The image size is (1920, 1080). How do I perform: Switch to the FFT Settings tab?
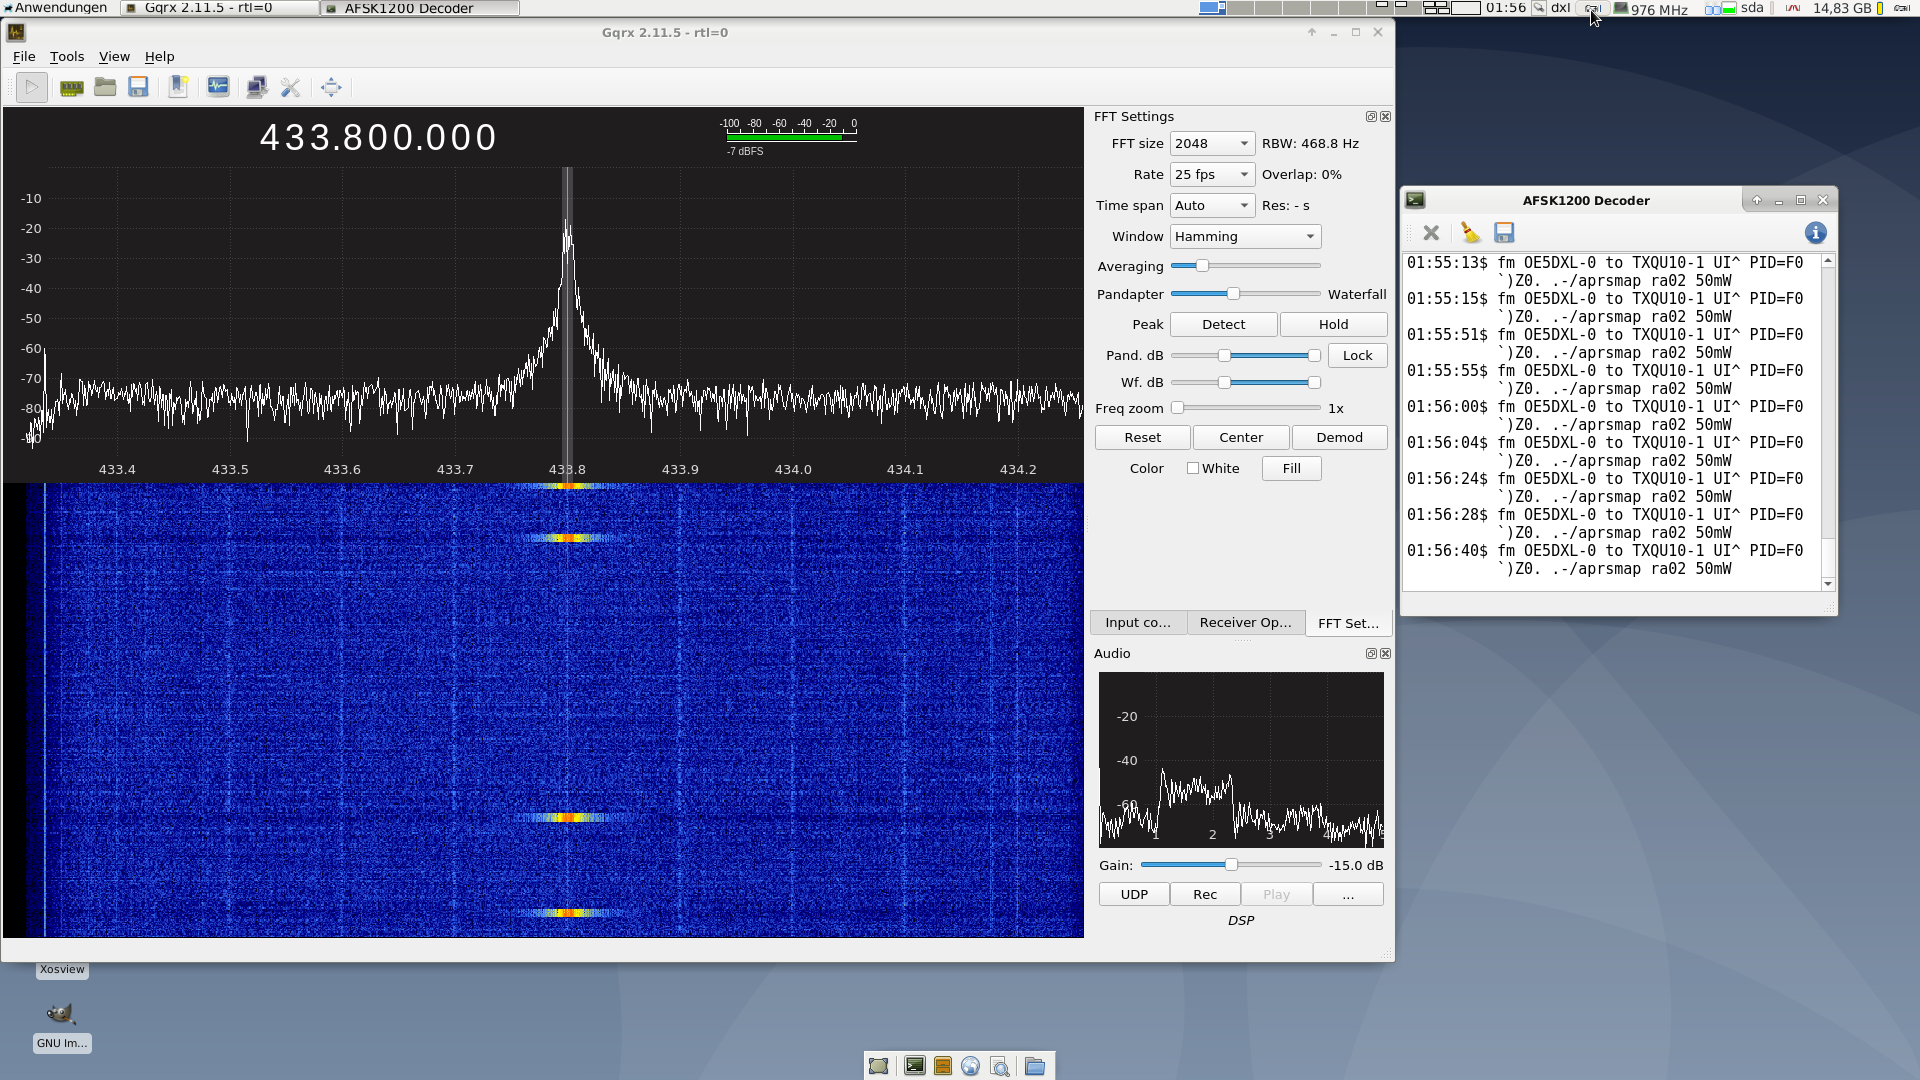[x=1348, y=623]
